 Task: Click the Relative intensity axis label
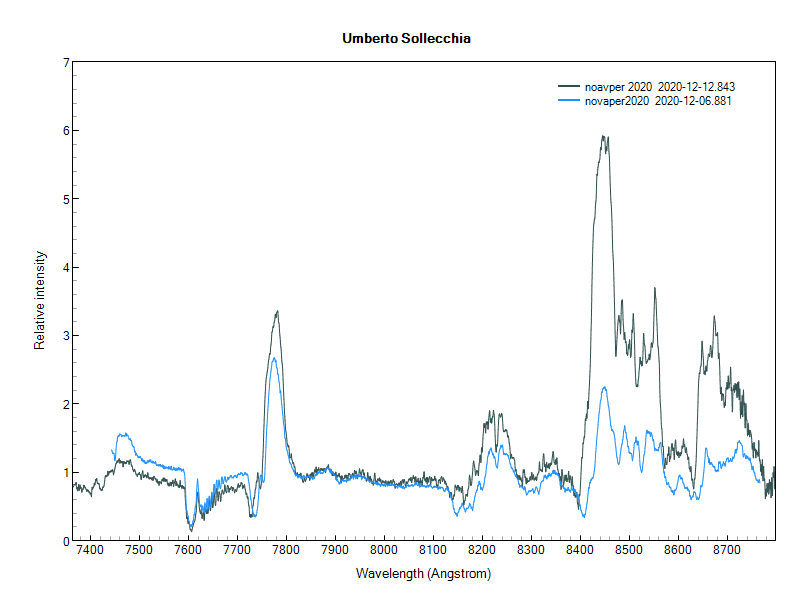[x=39, y=300]
